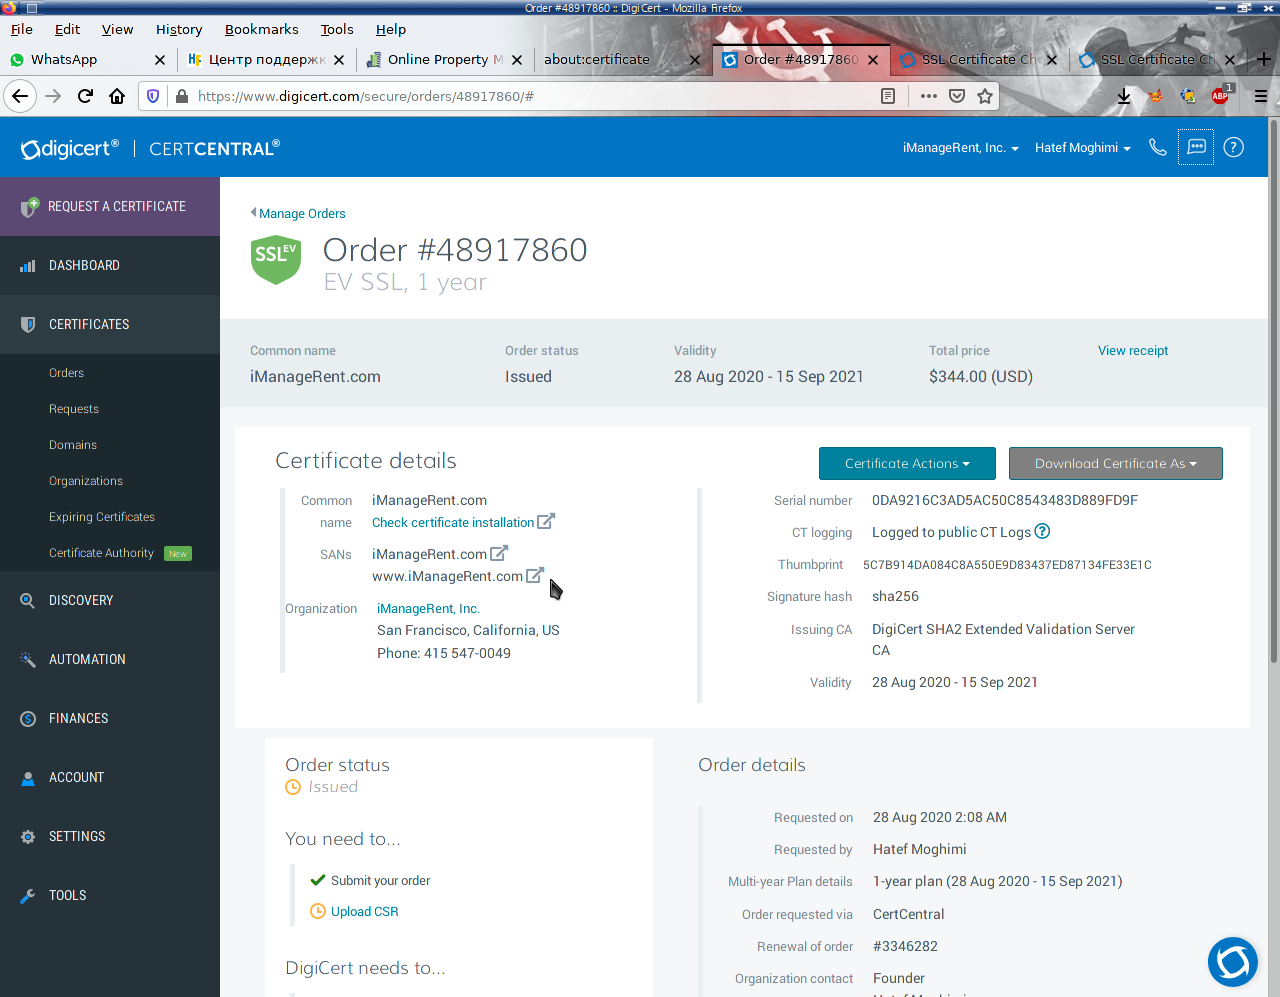This screenshot has width=1280, height=997.
Task: Reload the current page
Action: [x=86, y=96]
